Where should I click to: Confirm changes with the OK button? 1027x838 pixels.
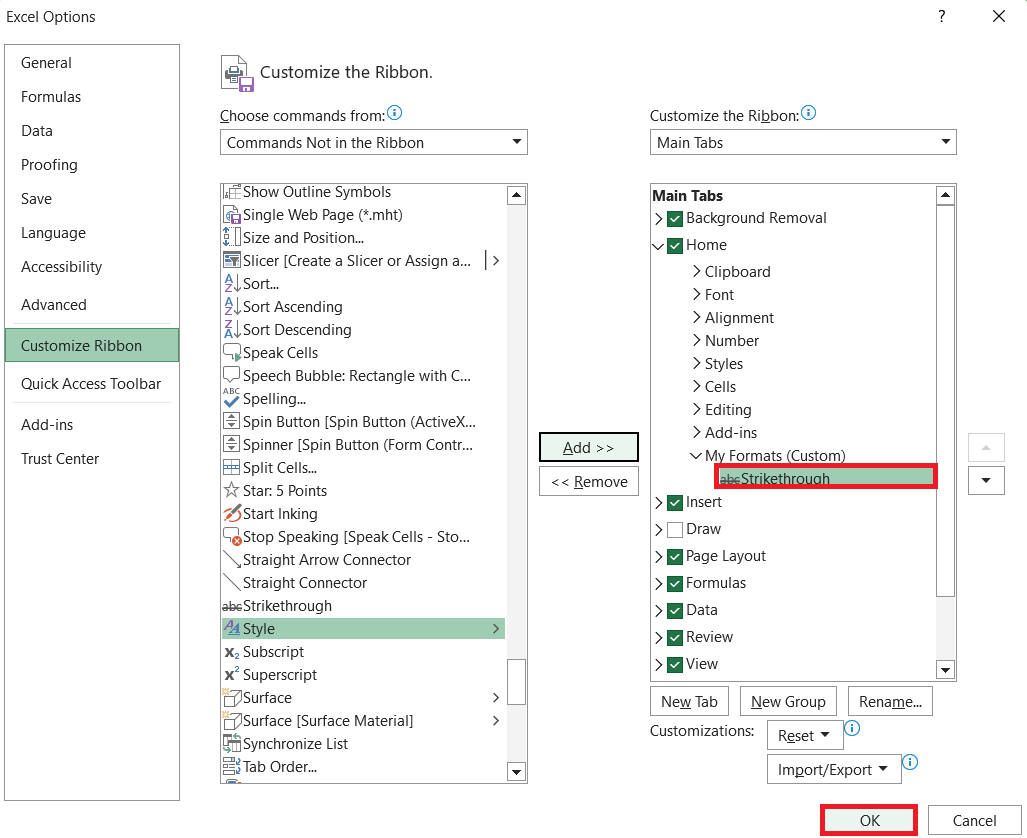pos(869,820)
